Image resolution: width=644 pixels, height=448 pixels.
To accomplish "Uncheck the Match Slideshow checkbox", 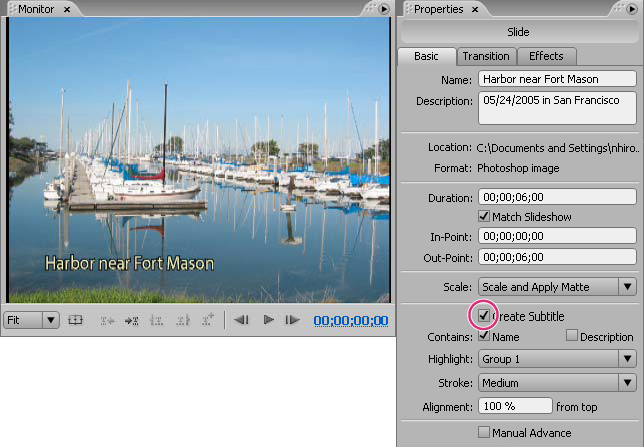I will pos(484,216).
